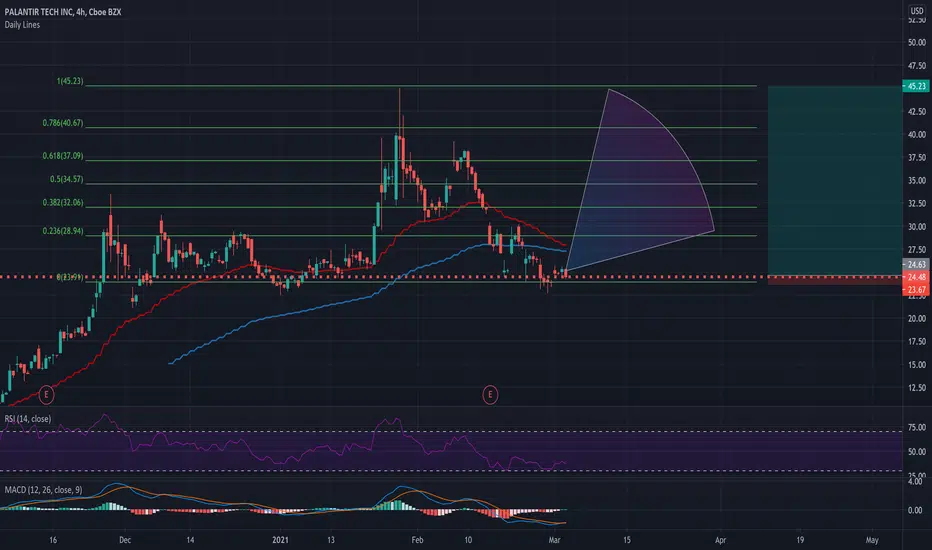Select the 1(45.23) Fibonacci level label
This screenshot has height=550, width=932.
tap(70, 81)
